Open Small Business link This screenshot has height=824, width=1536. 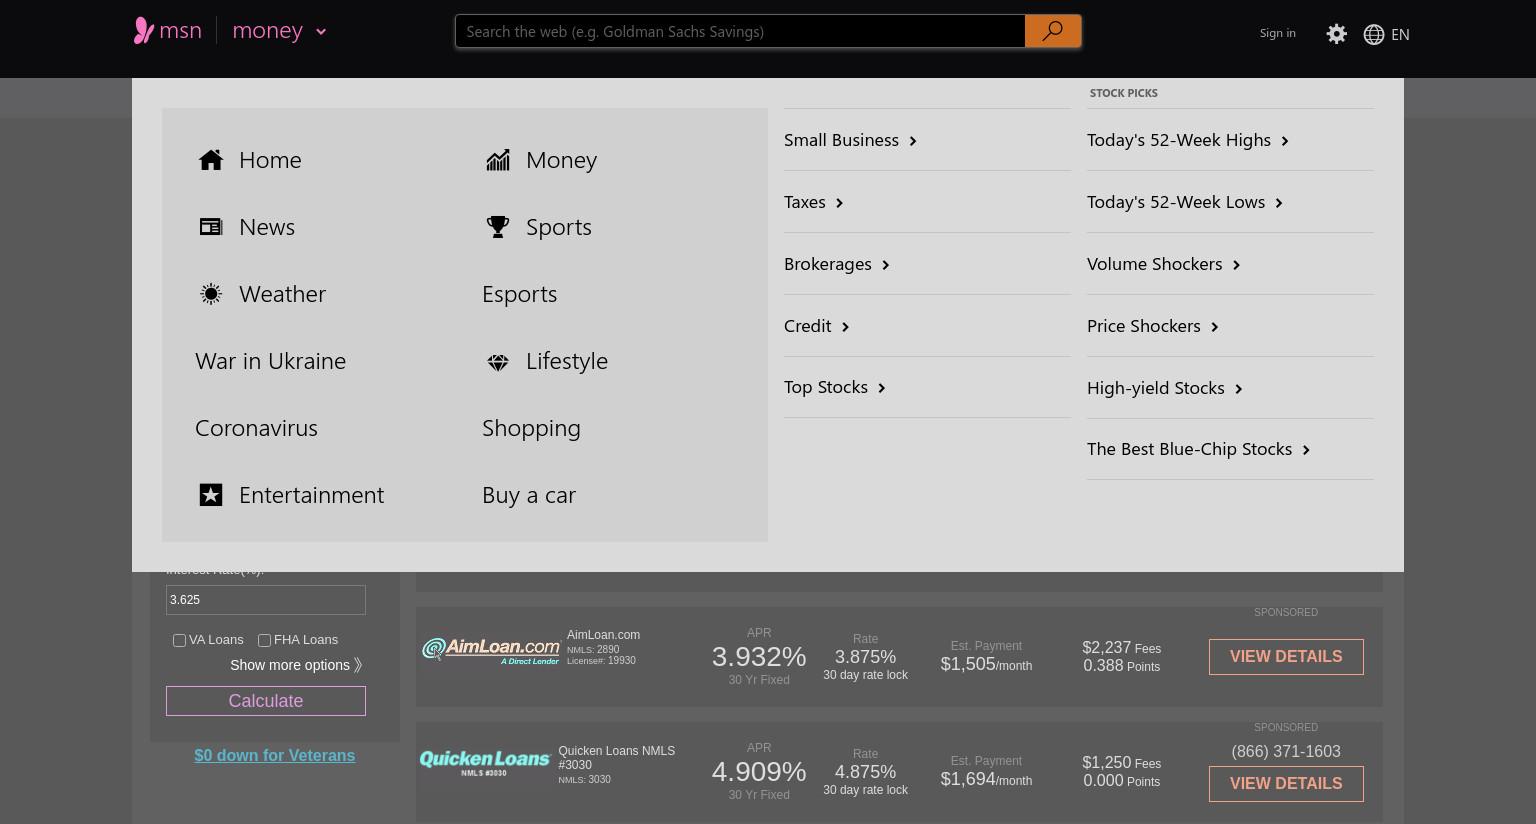[x=841, y=140]
